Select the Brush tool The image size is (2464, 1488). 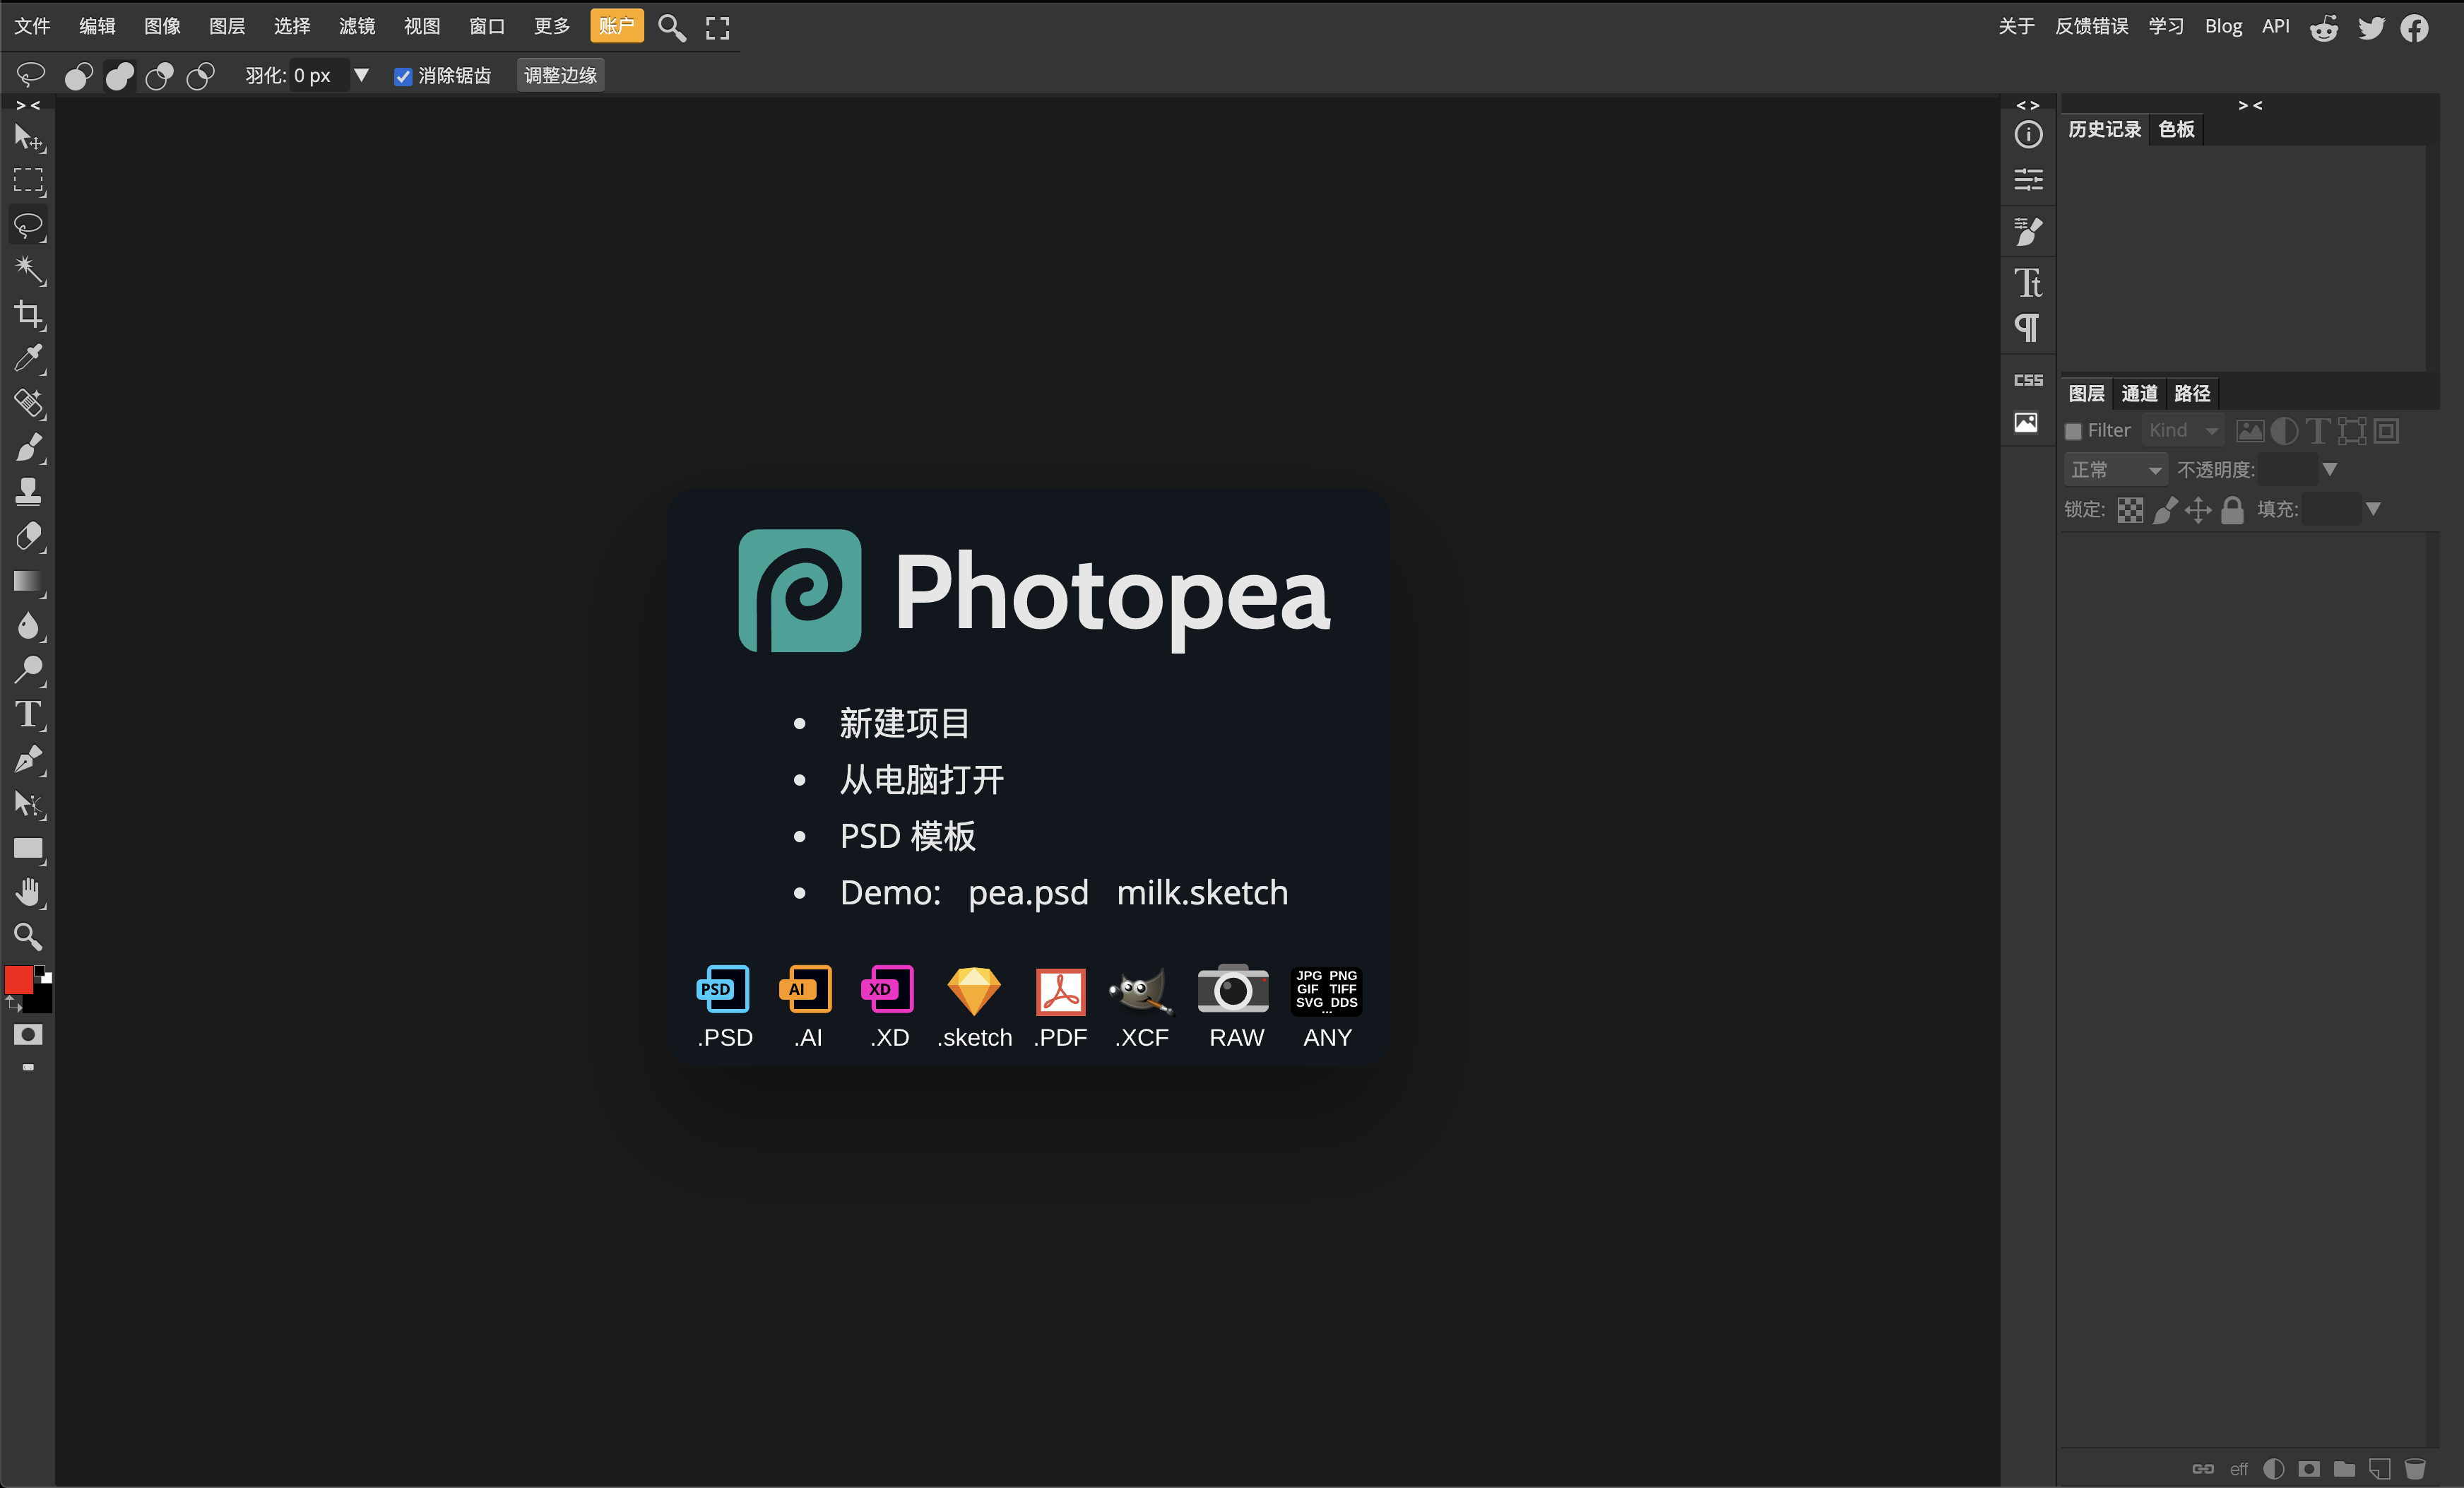pos(28,449)
